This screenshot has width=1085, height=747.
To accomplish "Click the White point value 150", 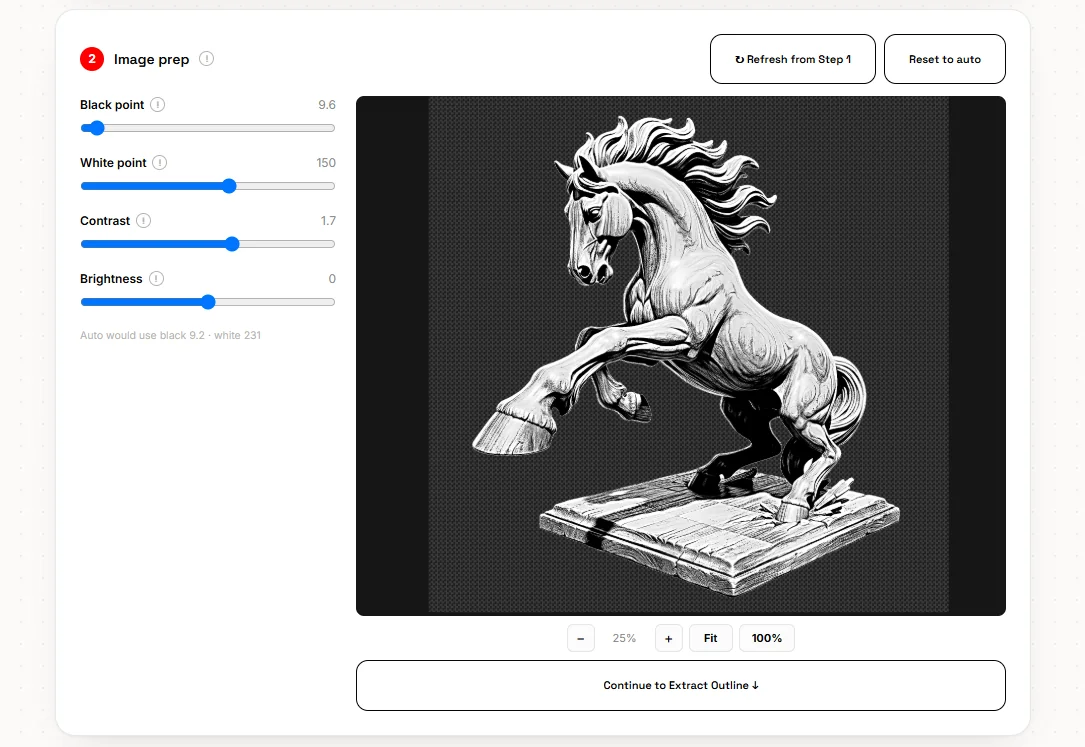I will (326, 163).
